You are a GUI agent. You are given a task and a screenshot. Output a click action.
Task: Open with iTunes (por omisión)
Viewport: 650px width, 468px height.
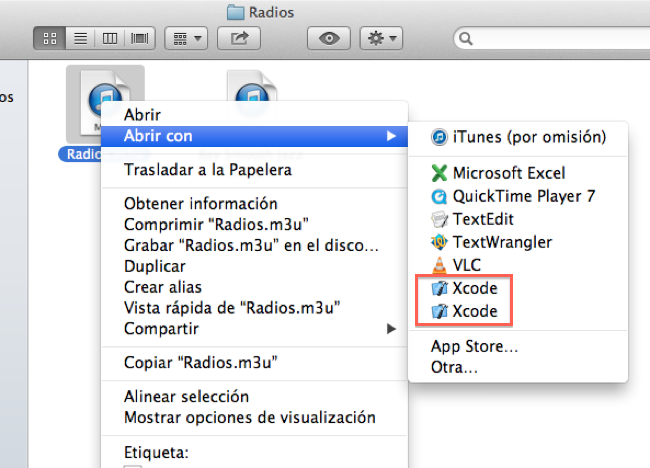518,137
